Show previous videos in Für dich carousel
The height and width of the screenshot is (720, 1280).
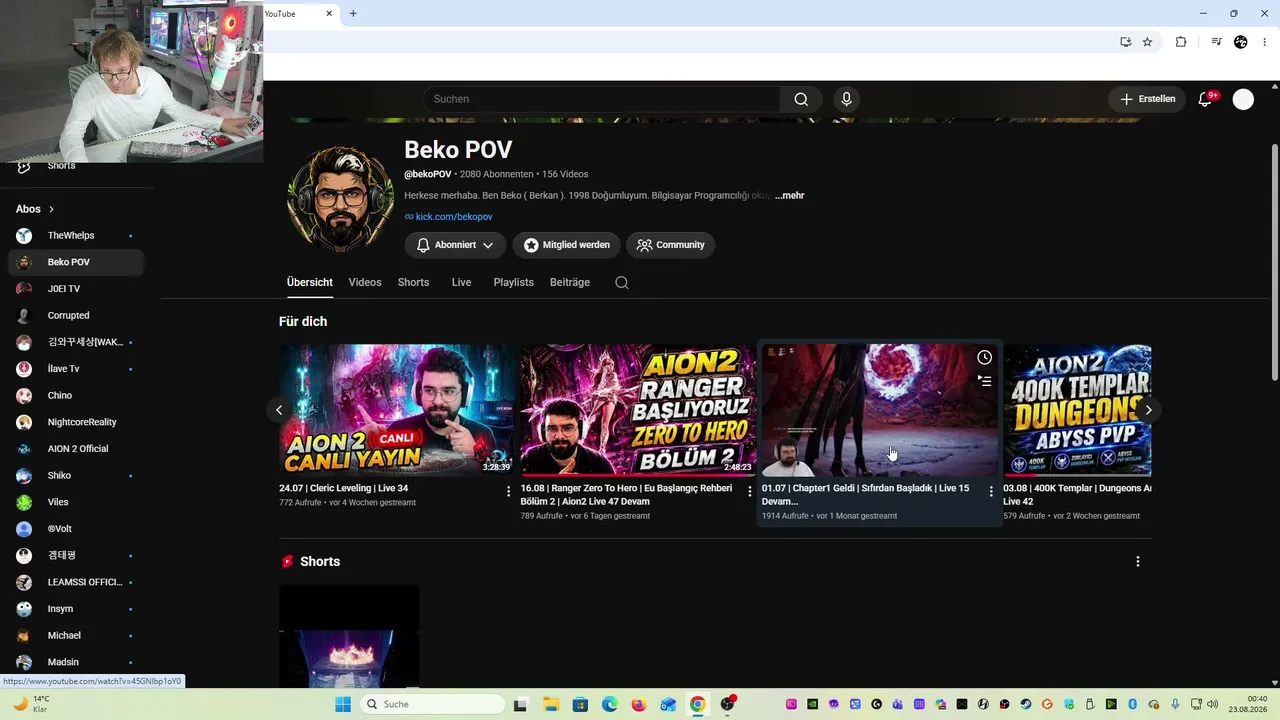click(x=279, y=410)
